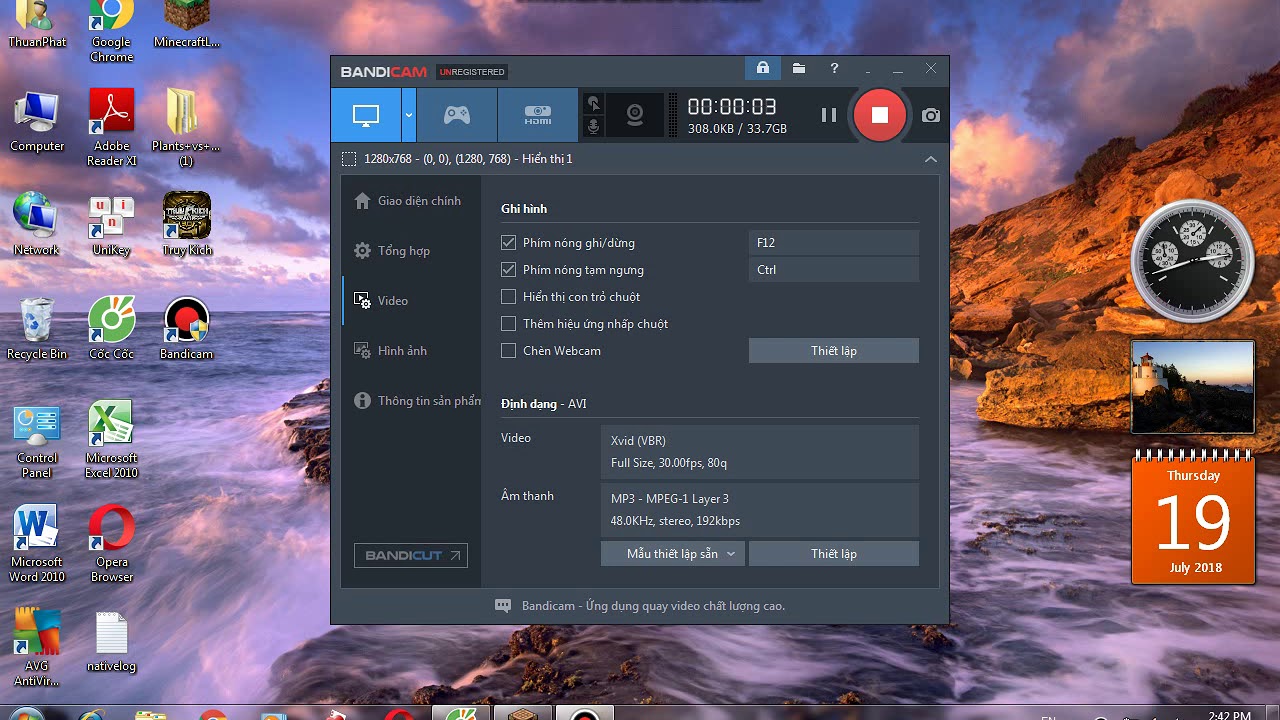The height and width of the screenshot is (720, 1280).
Task: Click the 00:00:03 recording timer
Action: coord(732,107)
